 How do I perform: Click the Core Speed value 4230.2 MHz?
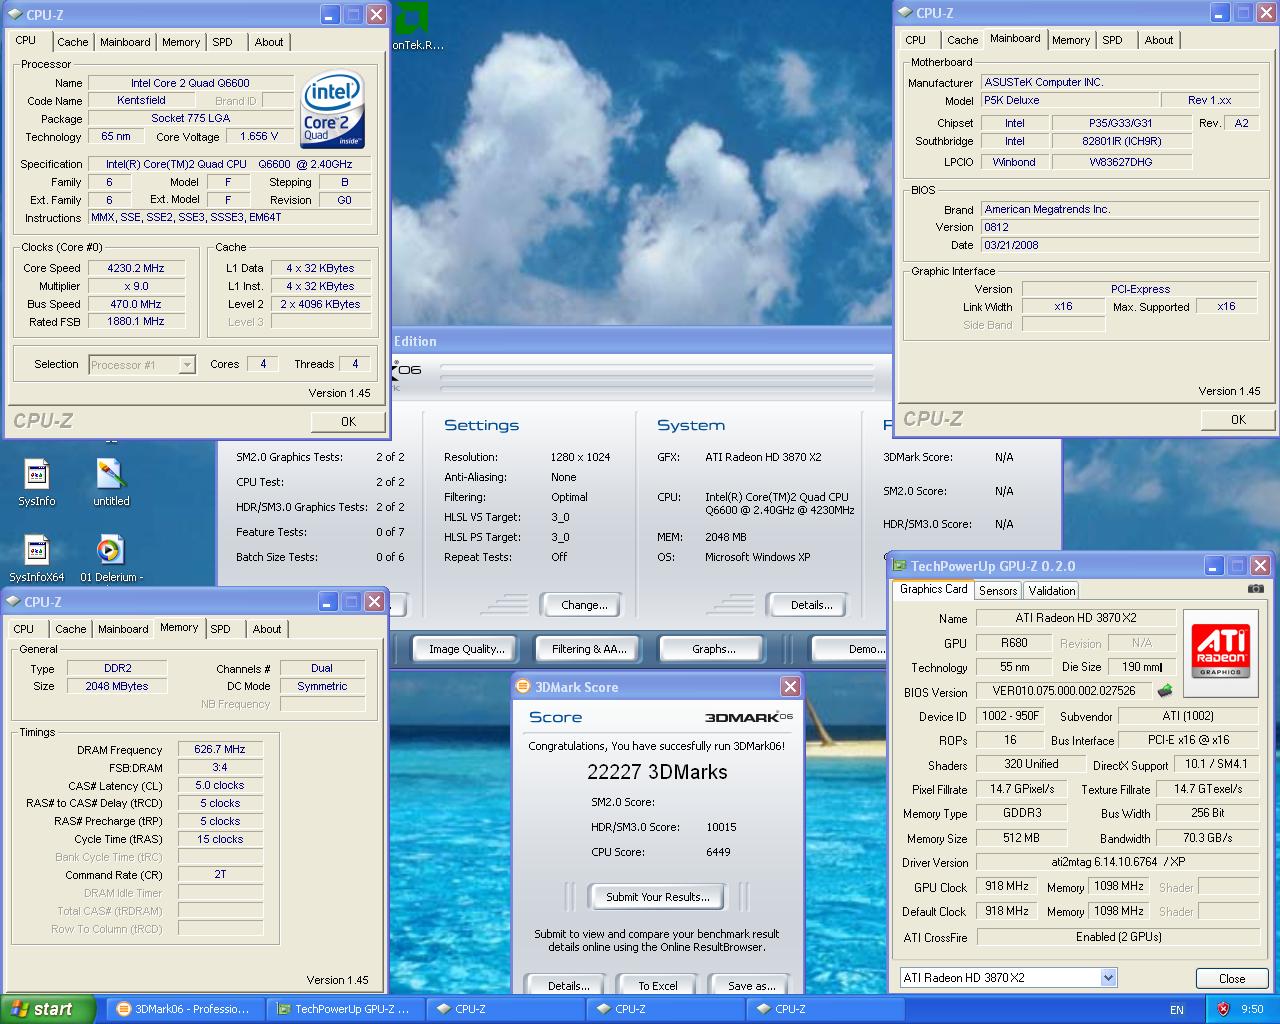(136, 268)
